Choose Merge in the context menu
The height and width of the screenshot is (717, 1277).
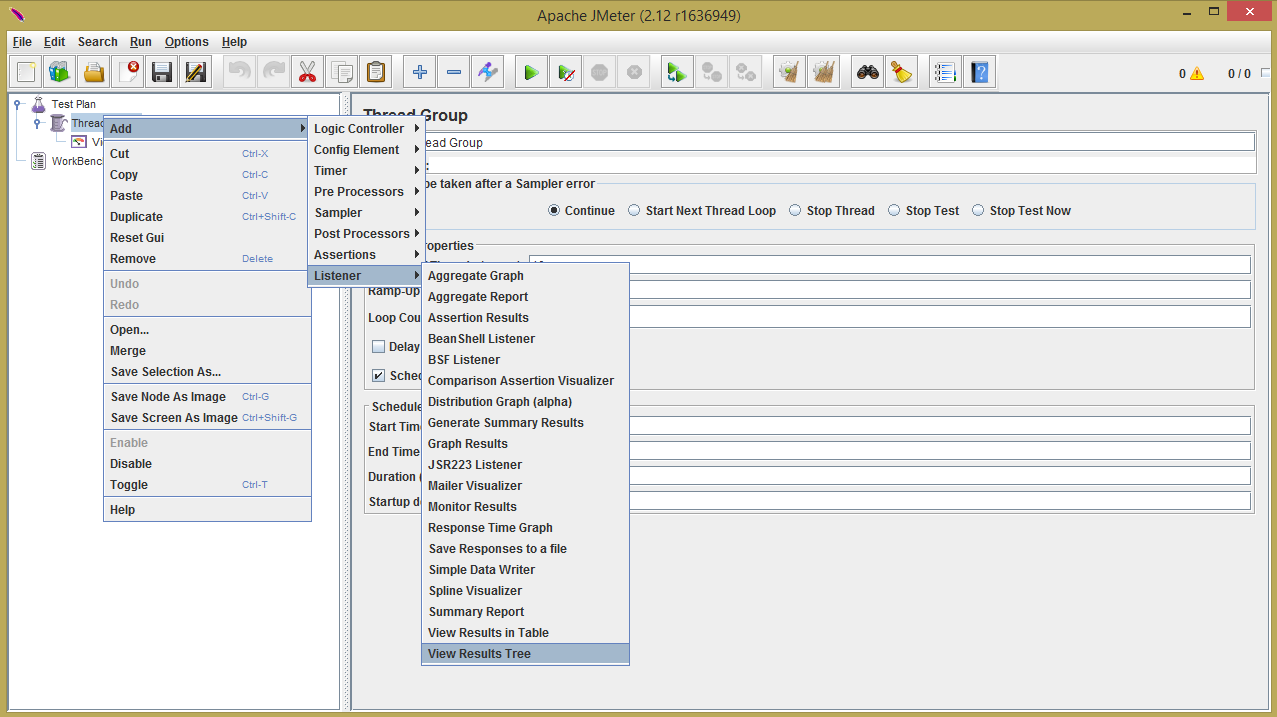[207, 351]
